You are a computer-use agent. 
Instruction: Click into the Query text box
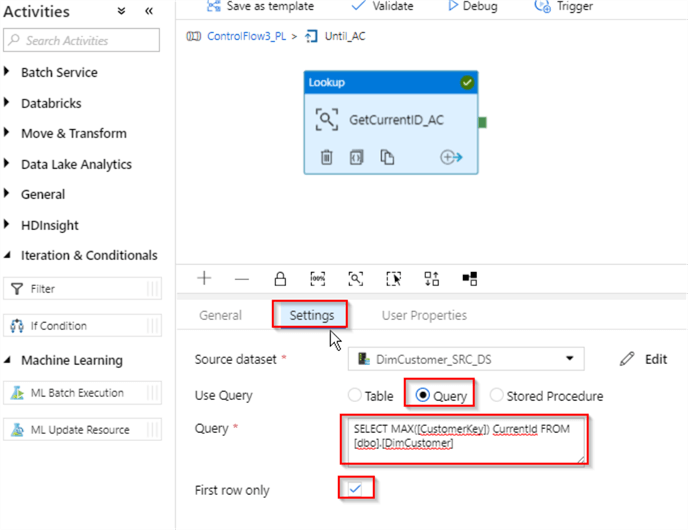[x=466, y=441]
